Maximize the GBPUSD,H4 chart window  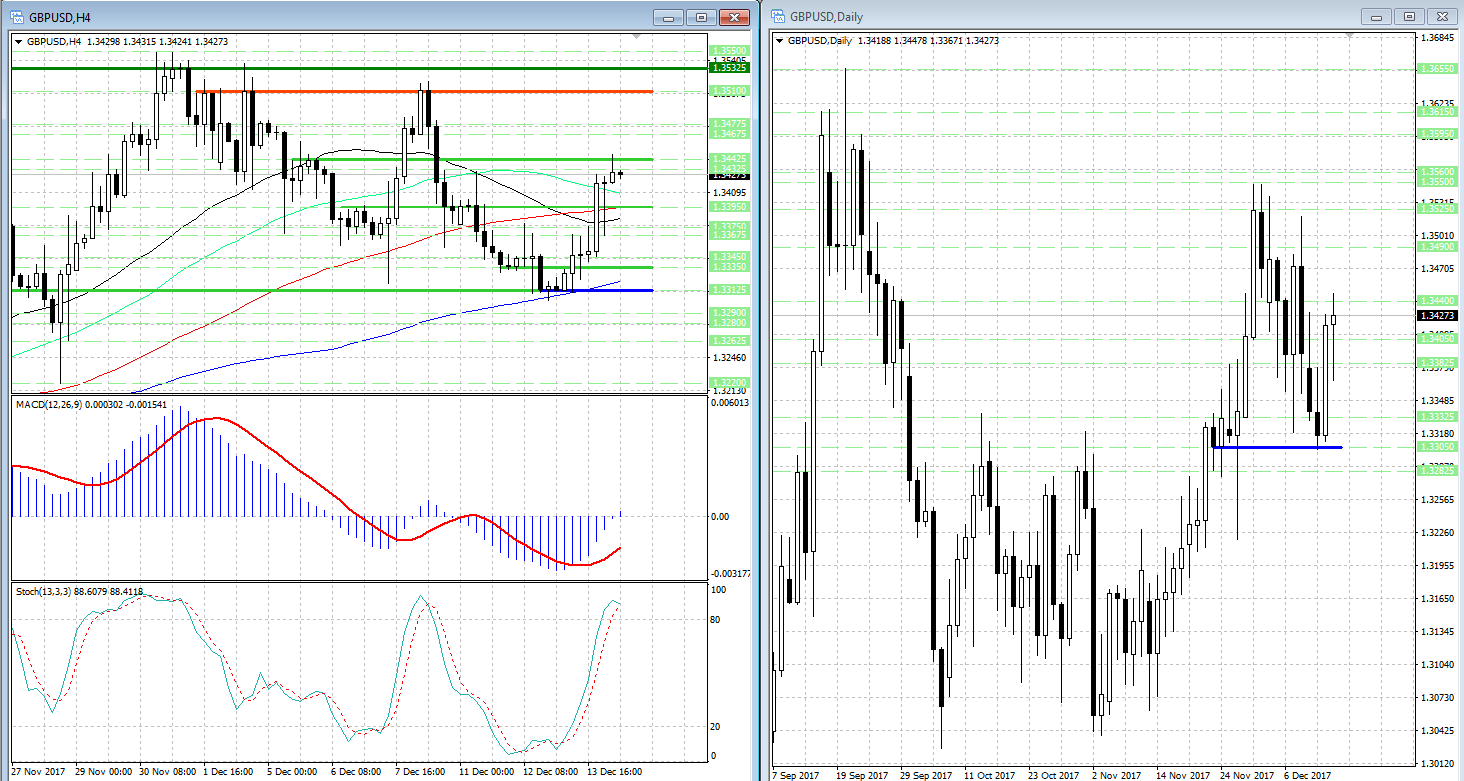coord(701,17)
